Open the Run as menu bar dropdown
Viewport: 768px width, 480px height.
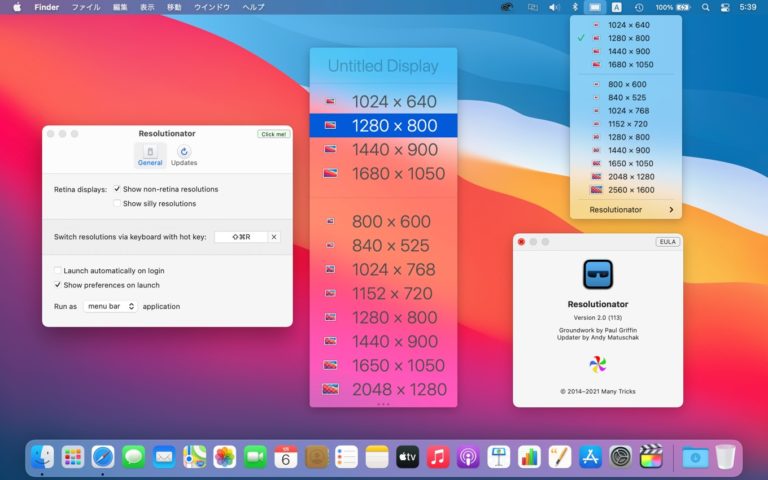pyautogui.click(x=110, y=306)
